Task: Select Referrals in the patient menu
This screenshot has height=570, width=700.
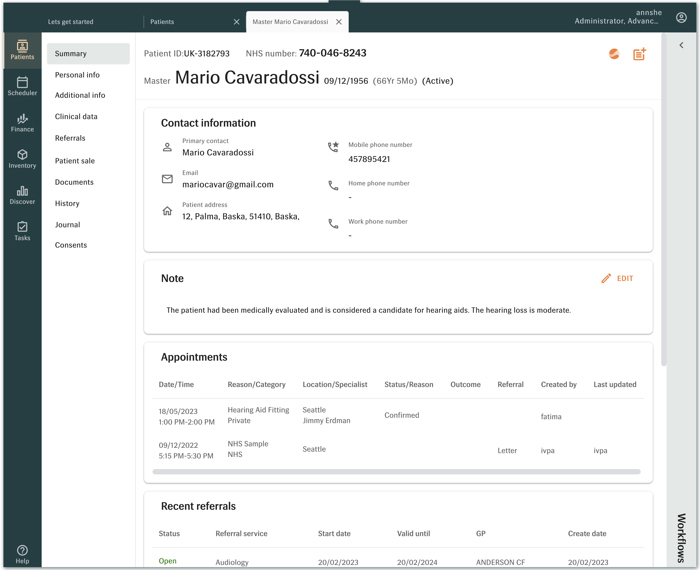Action: 70,138
